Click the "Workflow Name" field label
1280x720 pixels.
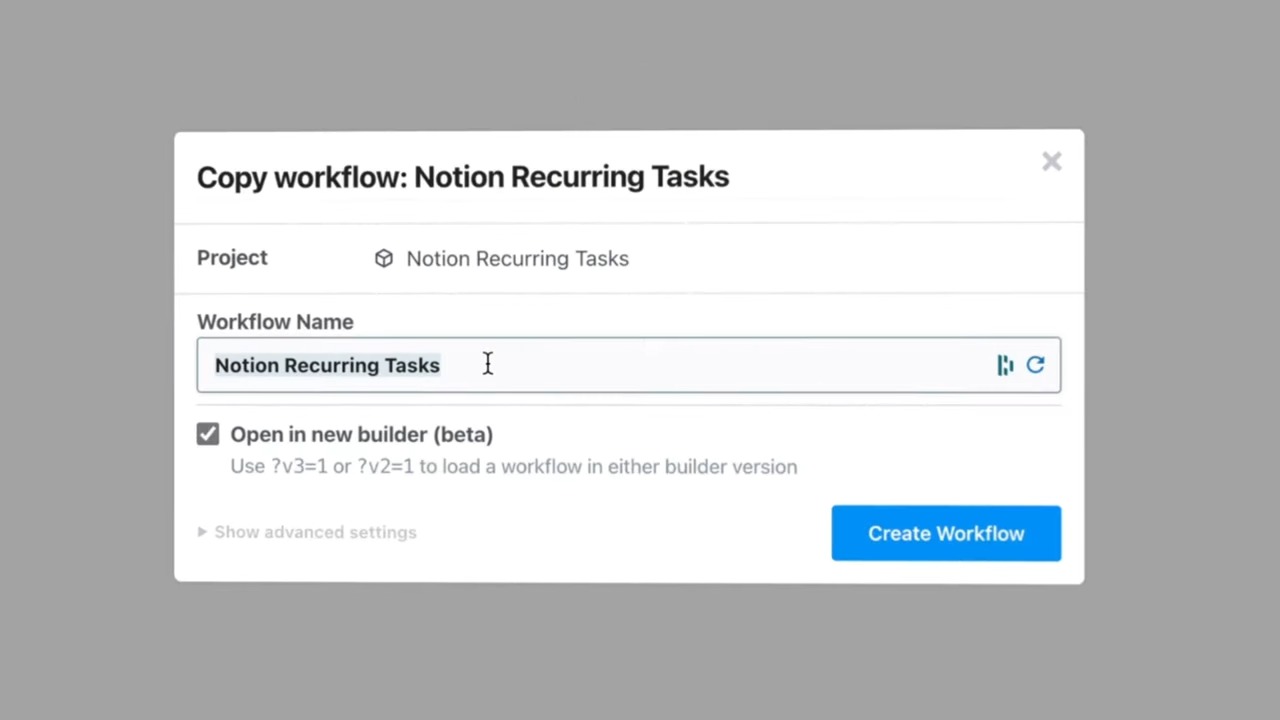pos(275,322)
